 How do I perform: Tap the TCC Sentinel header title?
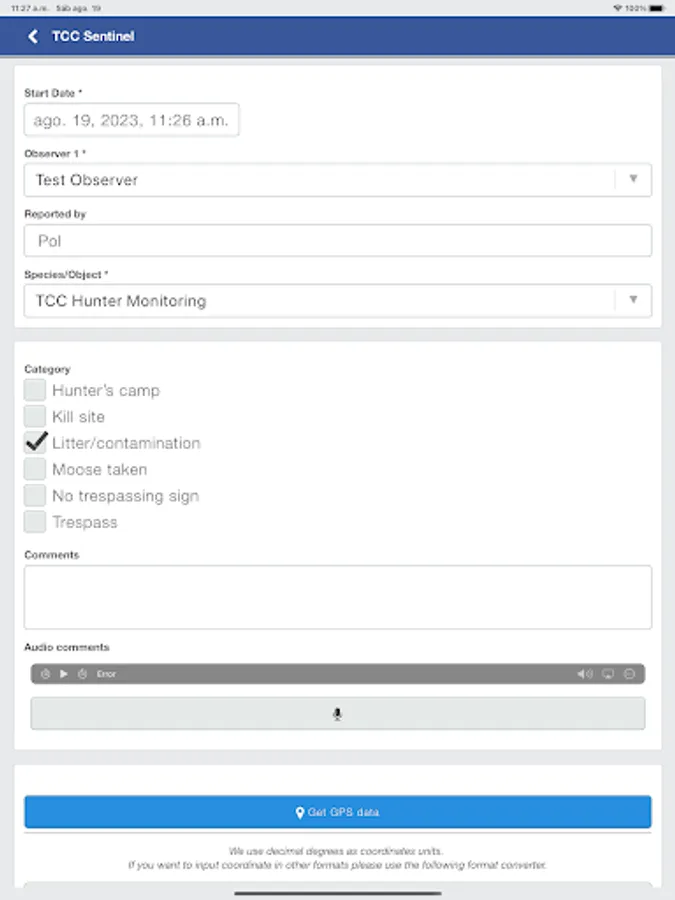(93, 36)
